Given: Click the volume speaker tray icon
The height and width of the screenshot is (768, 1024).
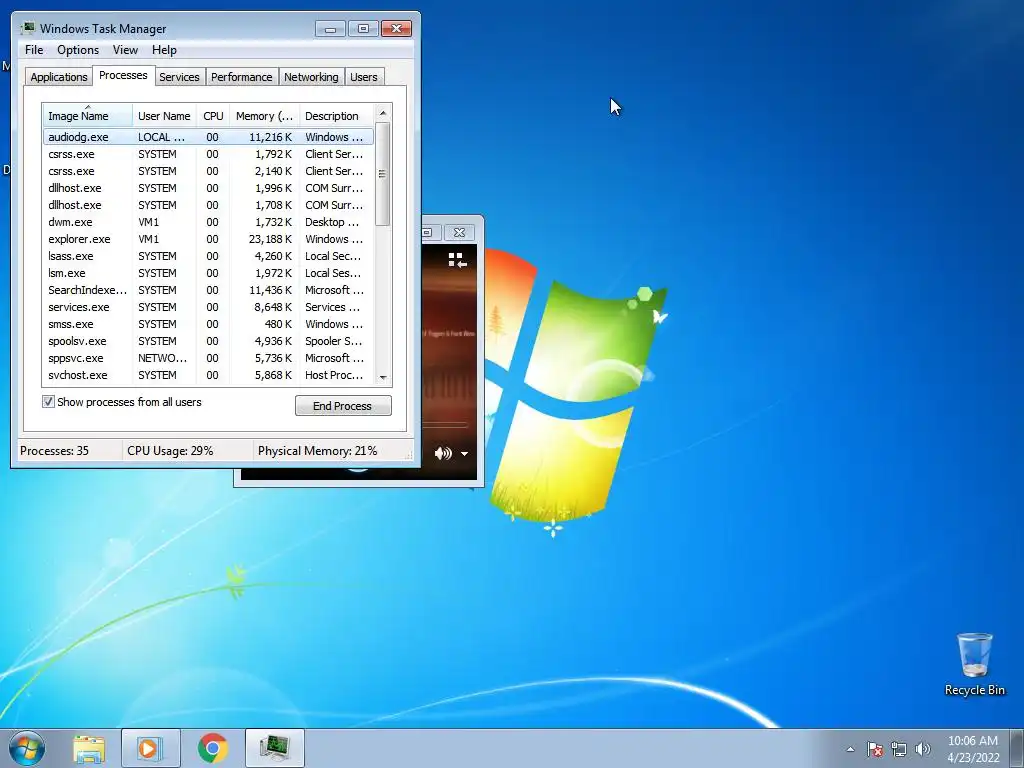Looking at the screenshot, I should point(923,749).
